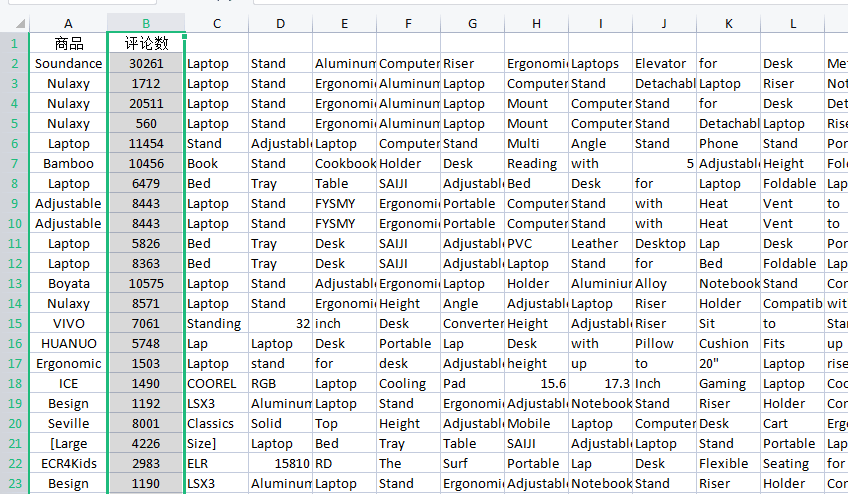Click cell containing Multi
Screen dimensions: 848x494
click(536, 143)
